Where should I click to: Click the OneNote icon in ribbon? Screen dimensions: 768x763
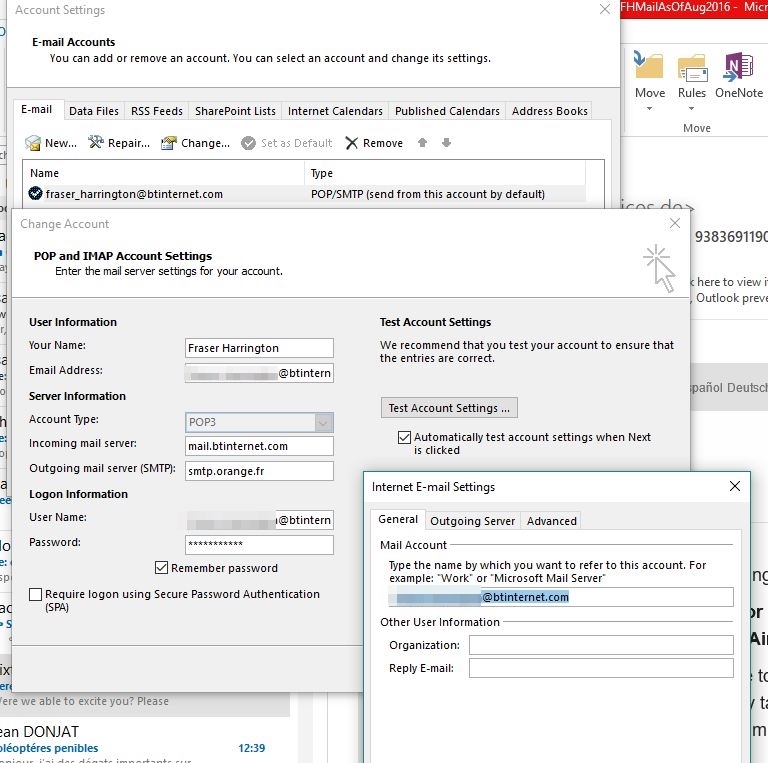(738, 67)
